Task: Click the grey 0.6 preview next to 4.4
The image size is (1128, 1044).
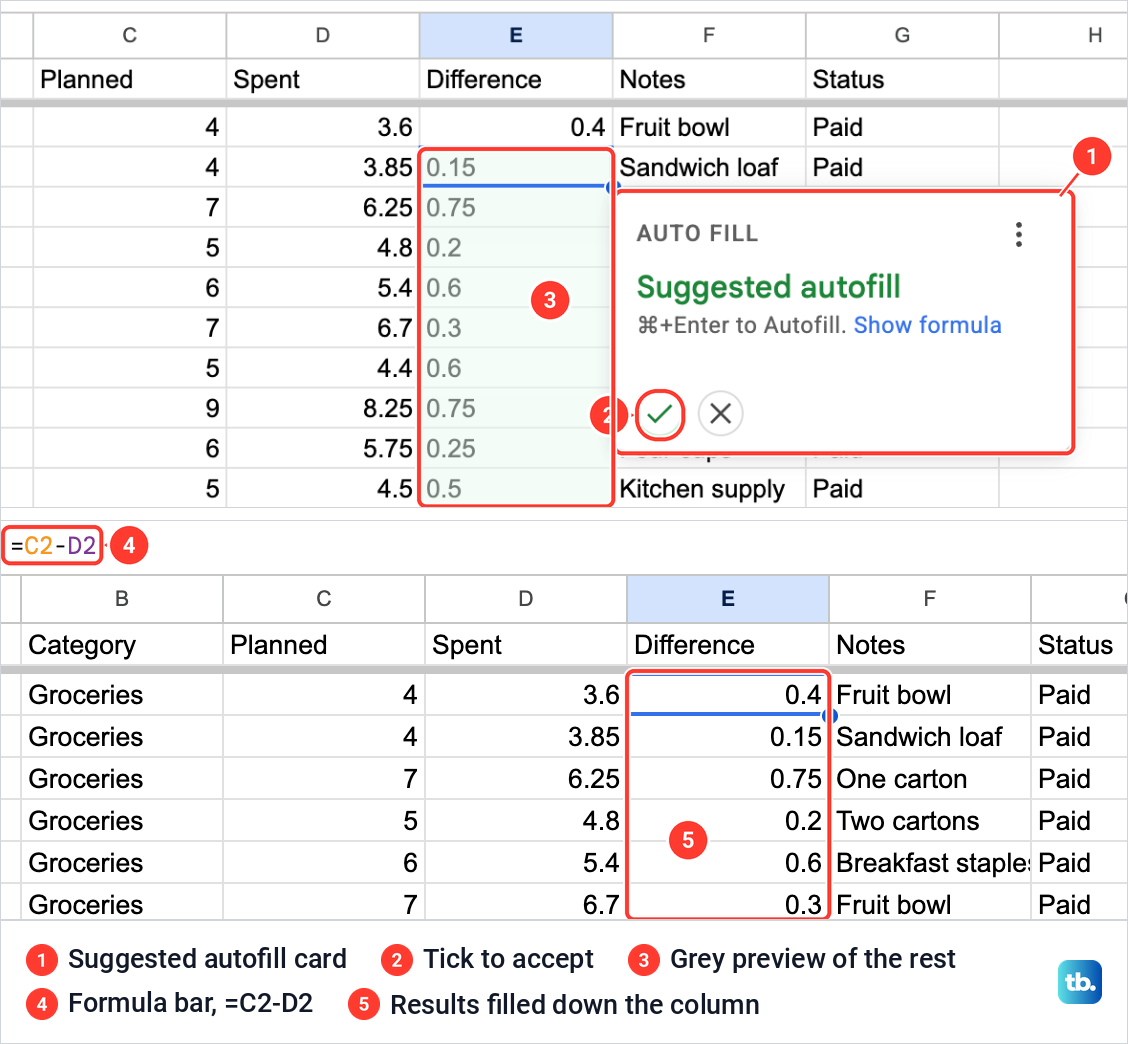Action: pos(516,368)
